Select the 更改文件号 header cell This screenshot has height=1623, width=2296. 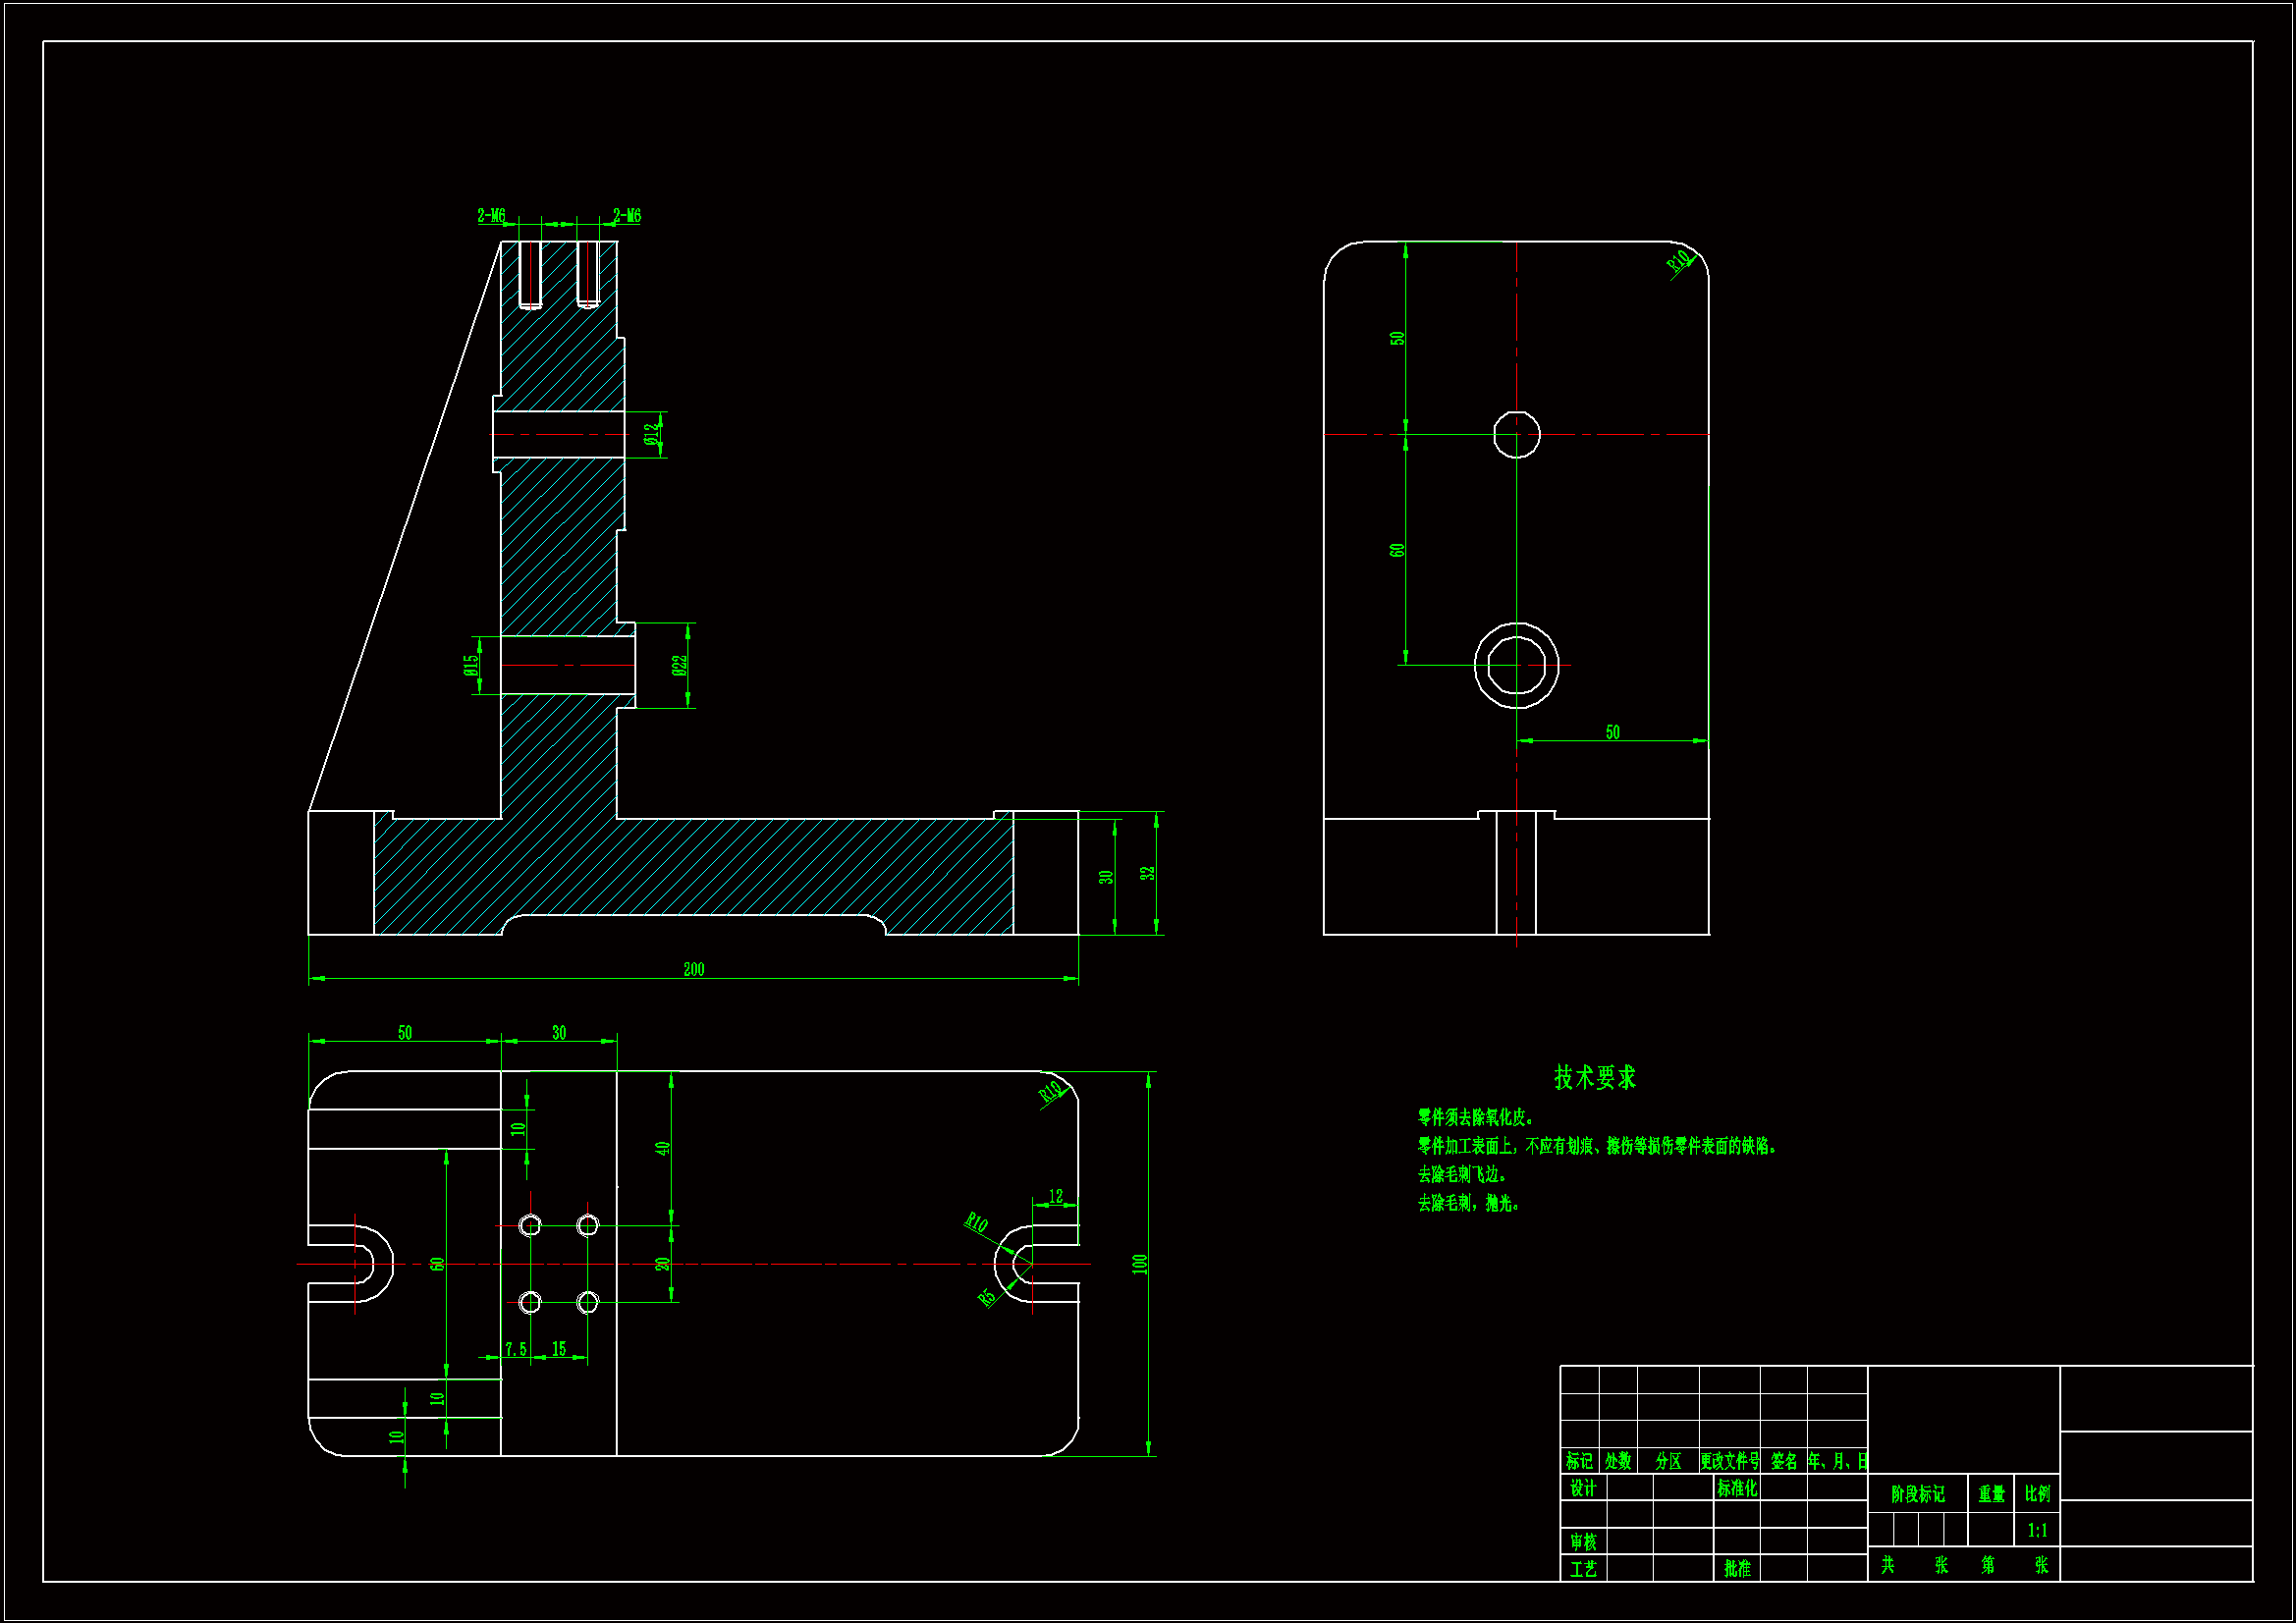tap(1729, 1461)
